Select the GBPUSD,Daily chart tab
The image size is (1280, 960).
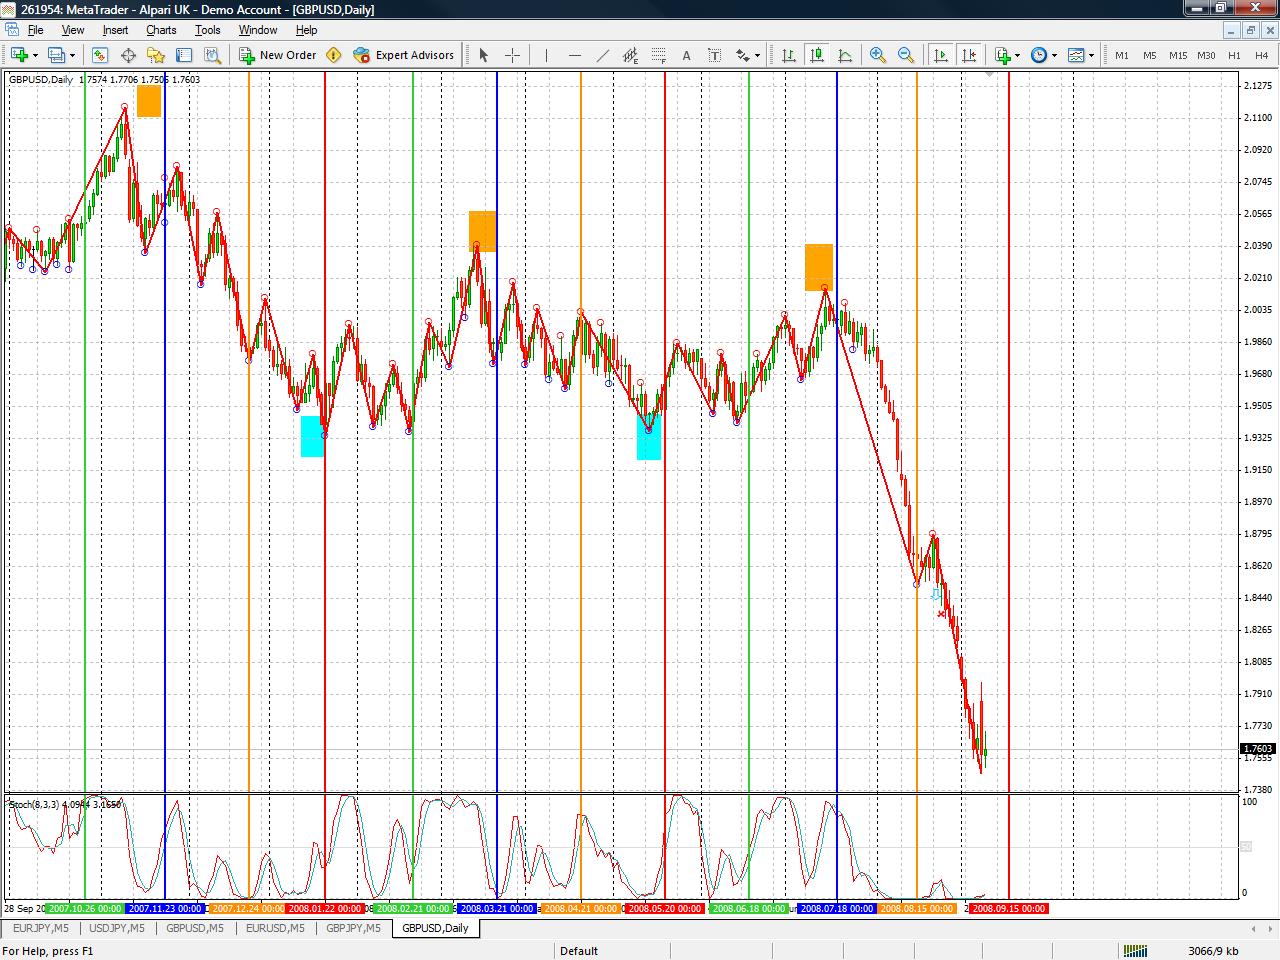click(435, 928)
